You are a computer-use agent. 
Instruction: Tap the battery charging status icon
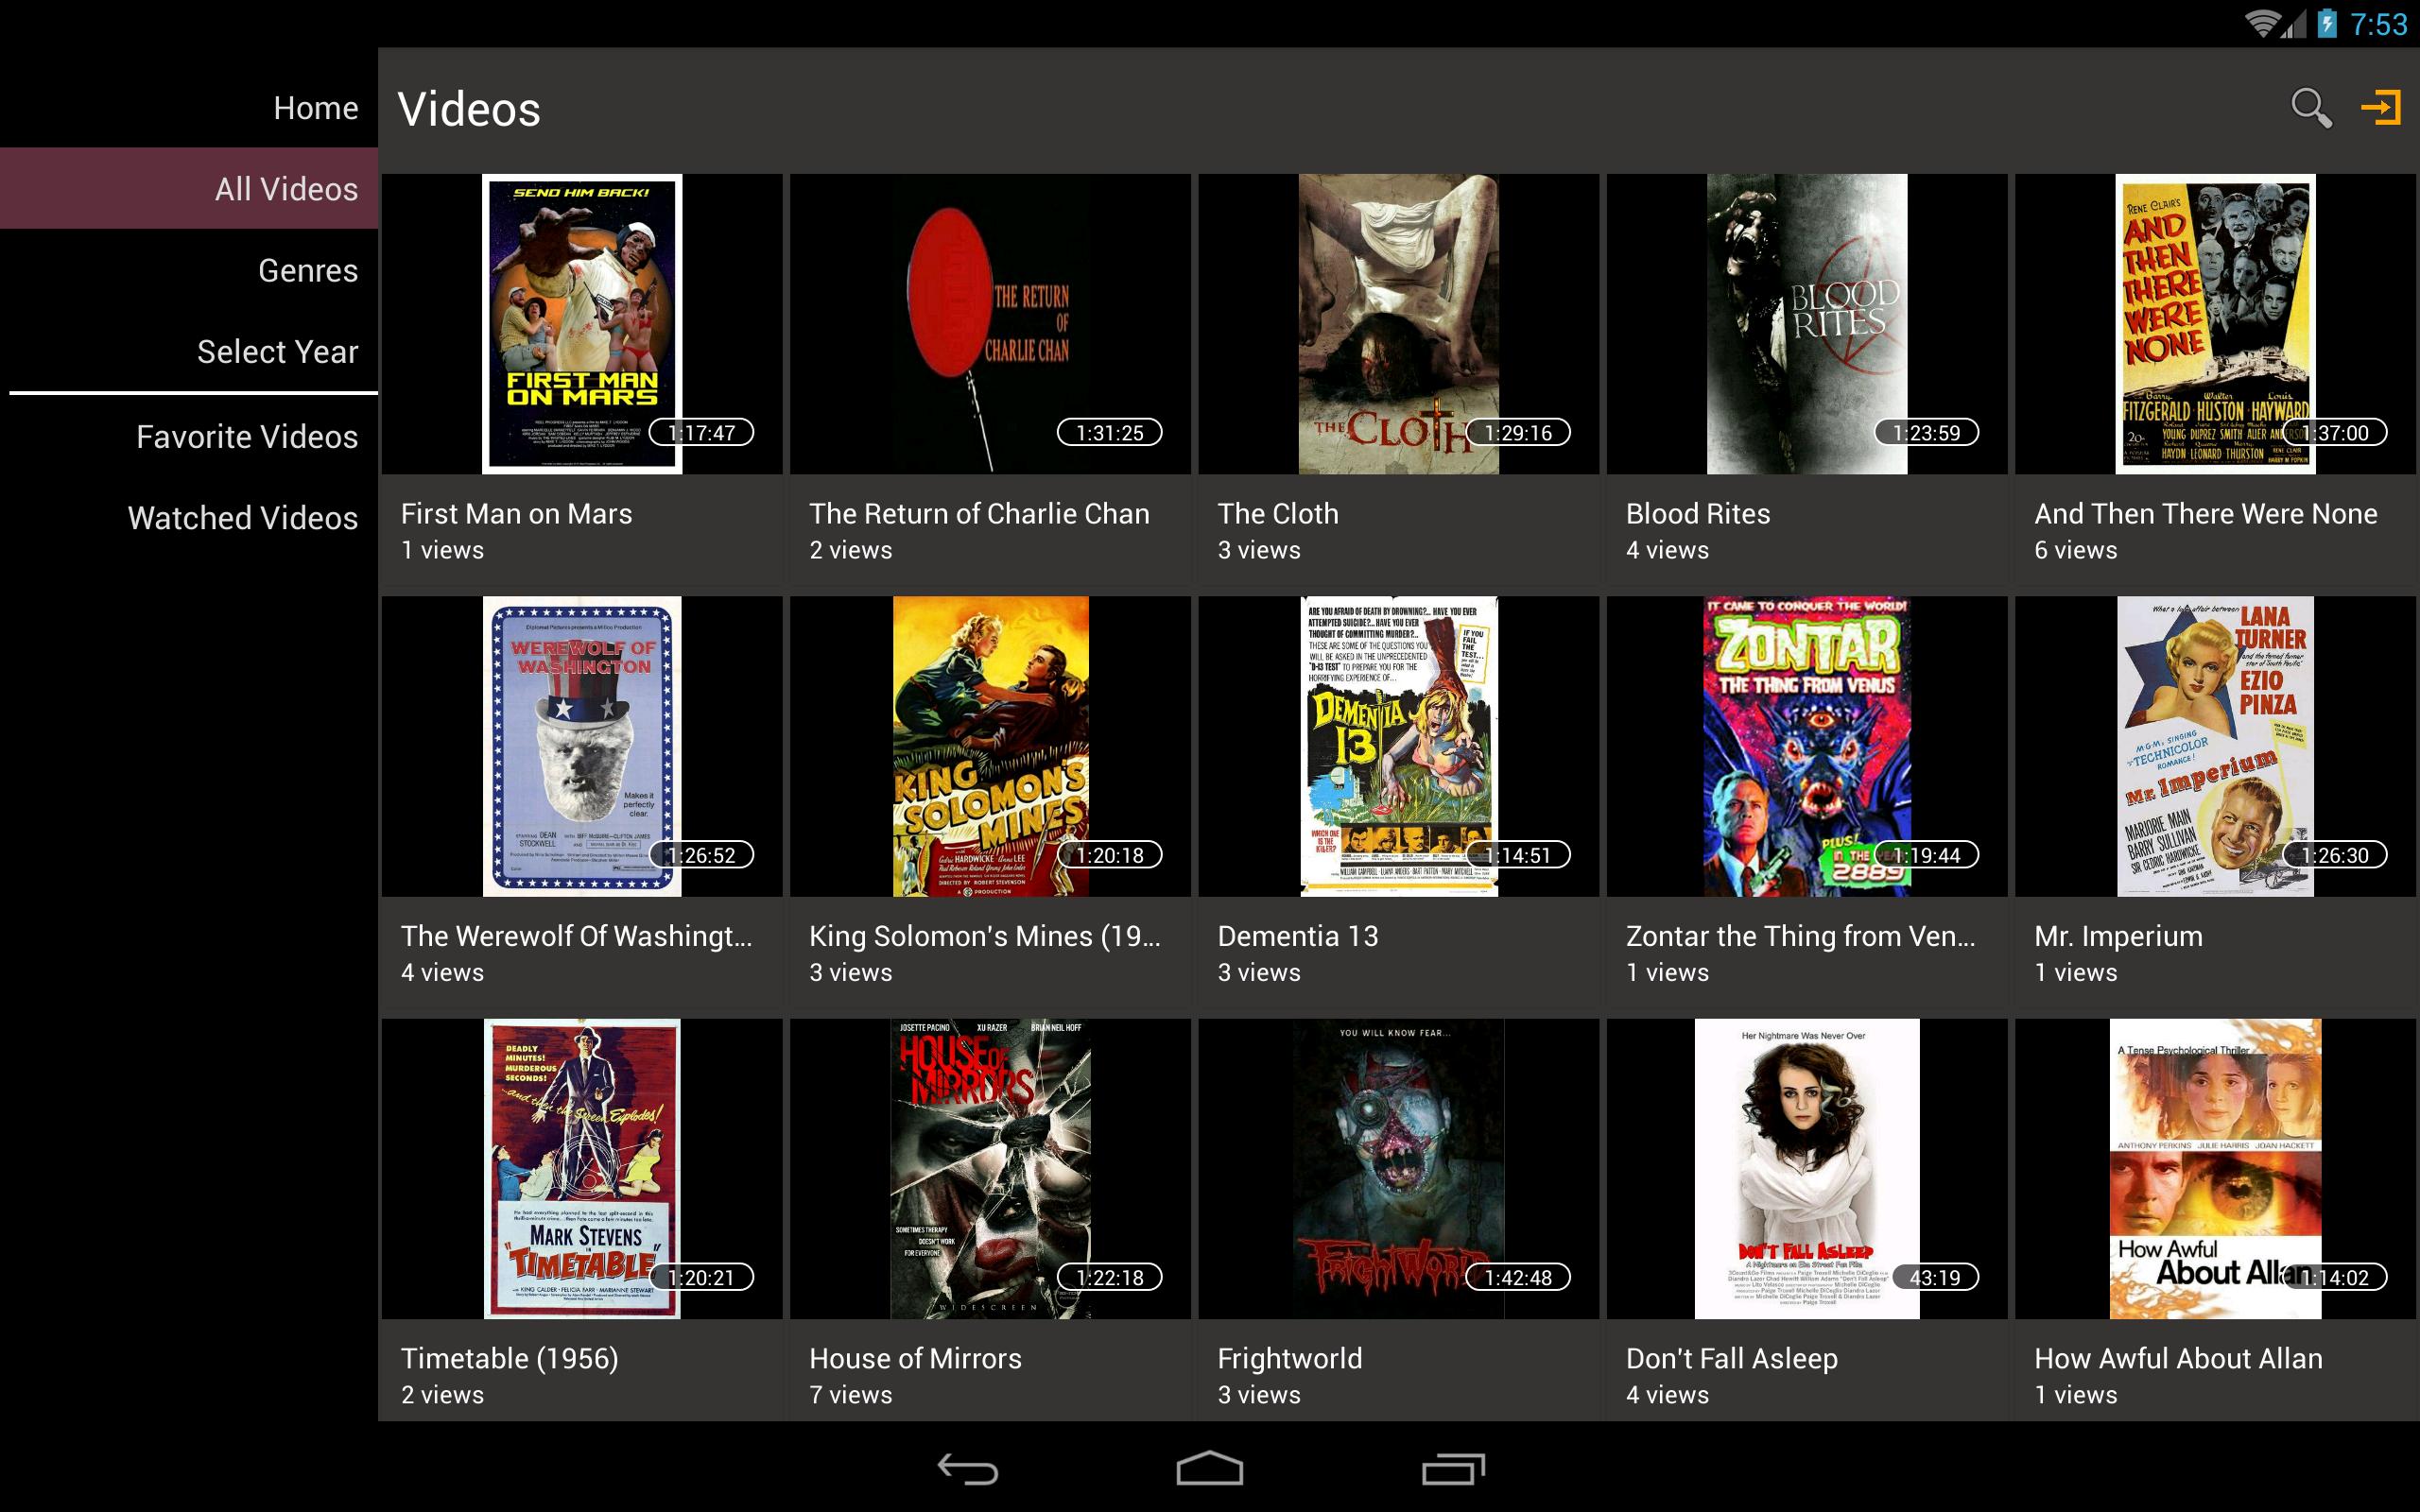2327,23
